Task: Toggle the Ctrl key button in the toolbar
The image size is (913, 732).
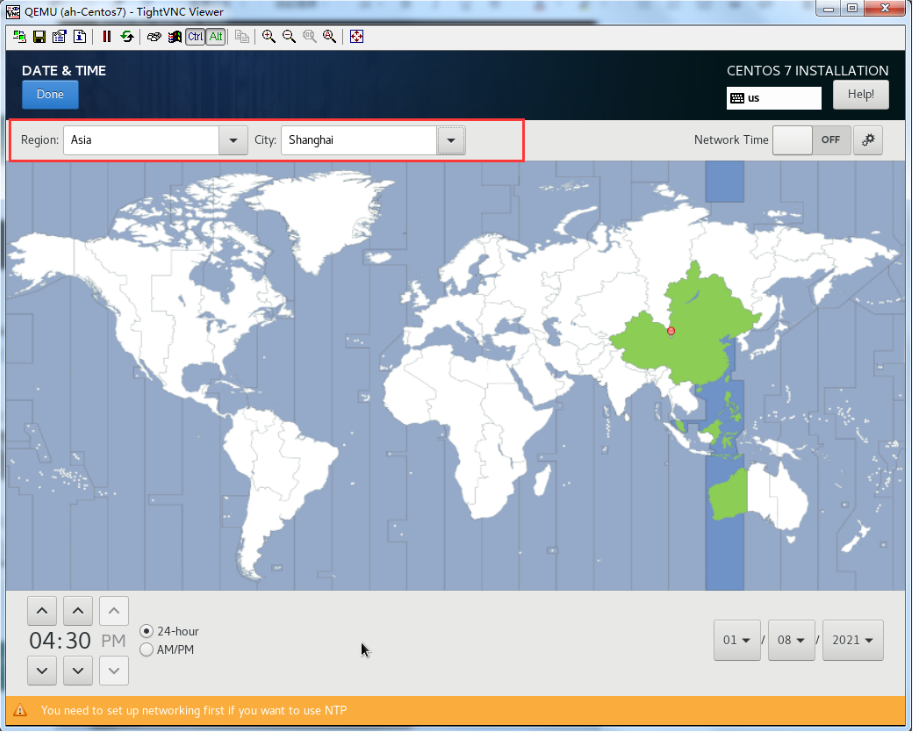Action: click(x=195, y=37)
